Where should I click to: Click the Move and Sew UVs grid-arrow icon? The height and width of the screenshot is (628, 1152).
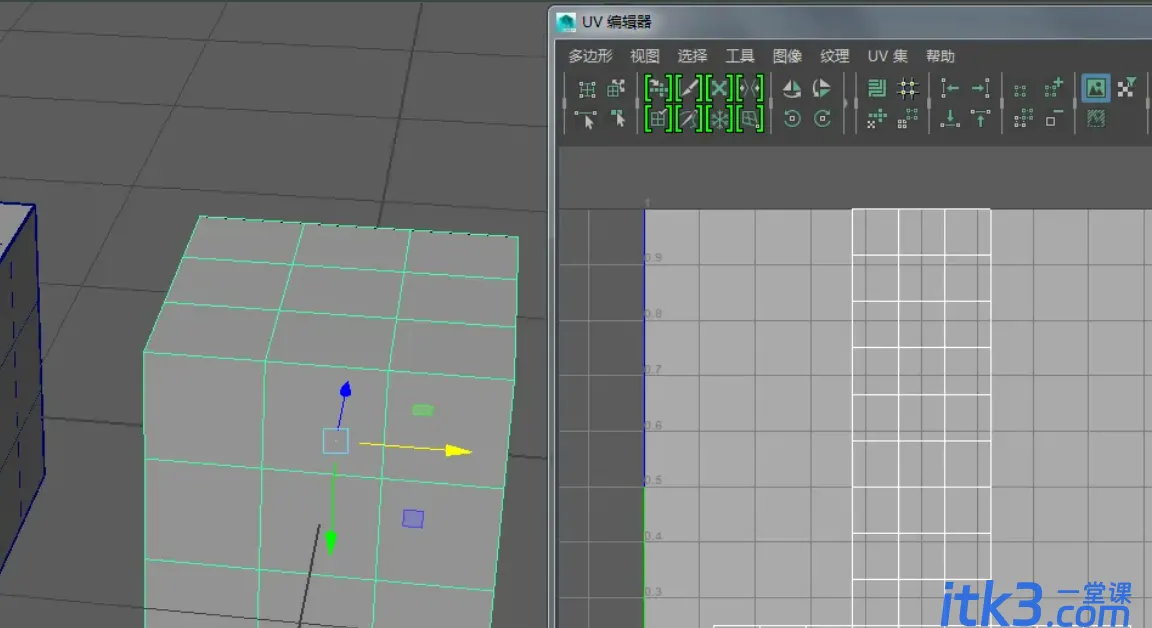coord(658,89)
